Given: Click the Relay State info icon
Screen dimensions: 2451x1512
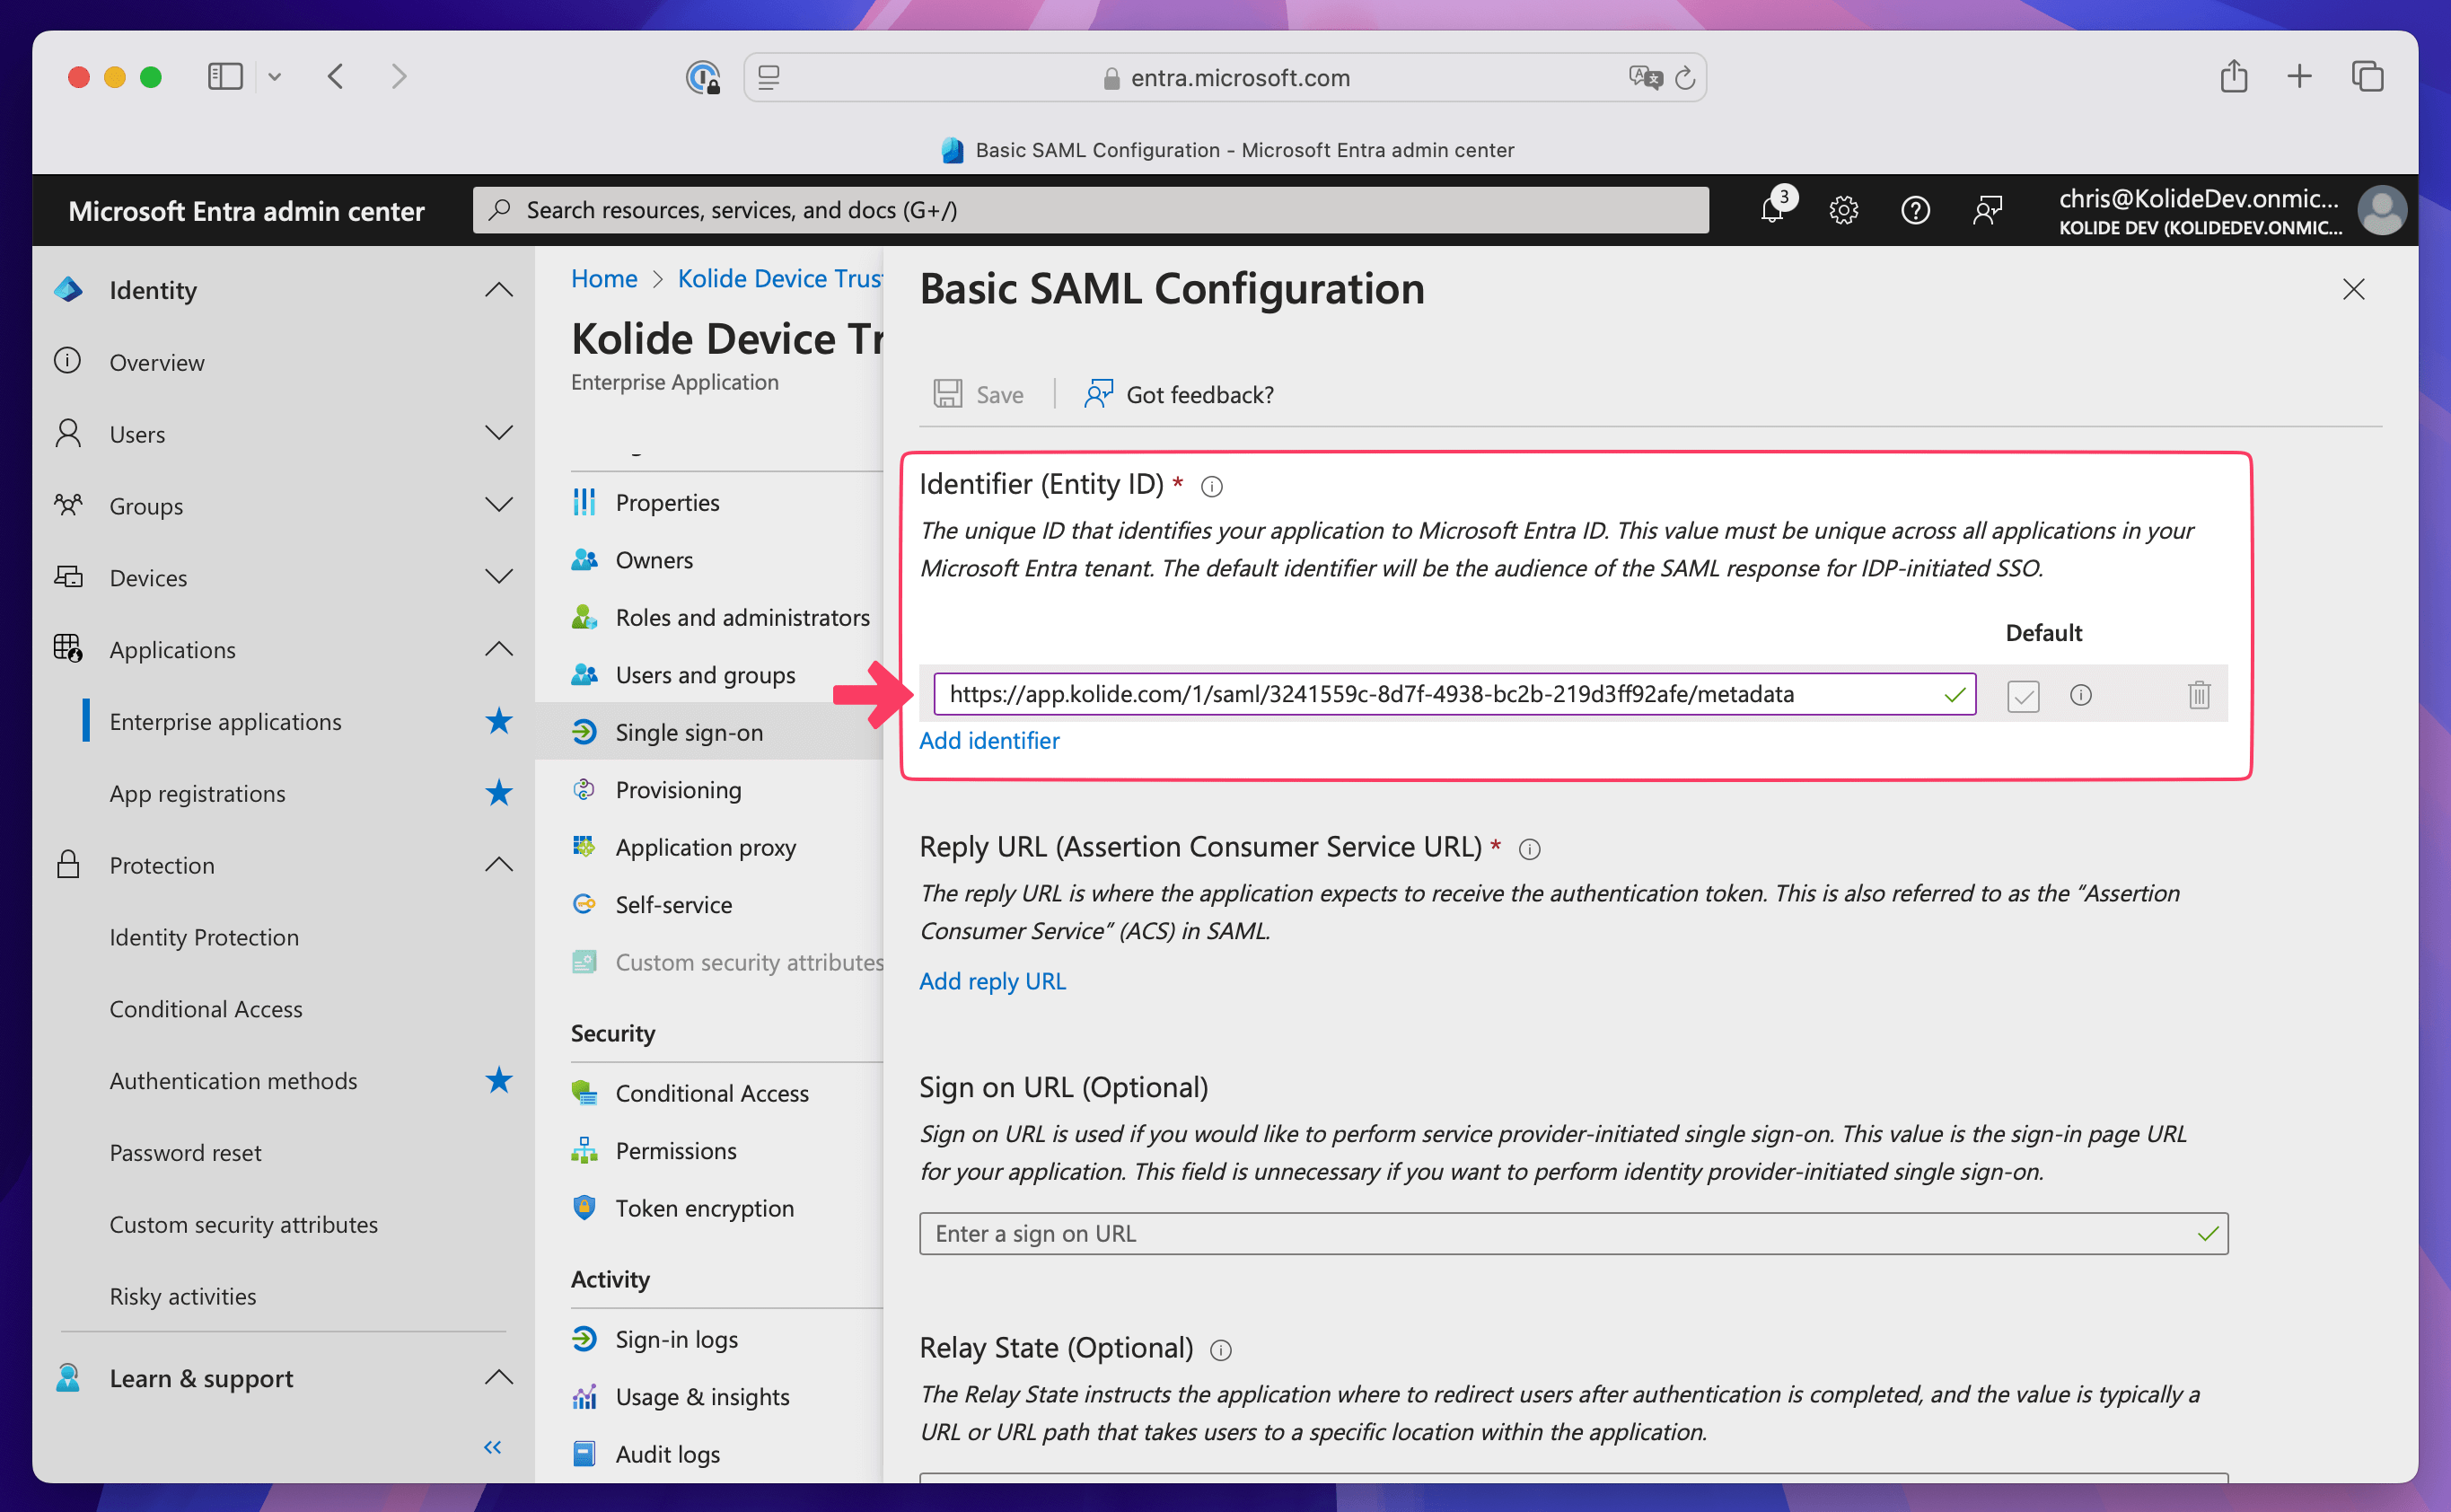Looking at the screenshot, I should pos(1220,1350).
